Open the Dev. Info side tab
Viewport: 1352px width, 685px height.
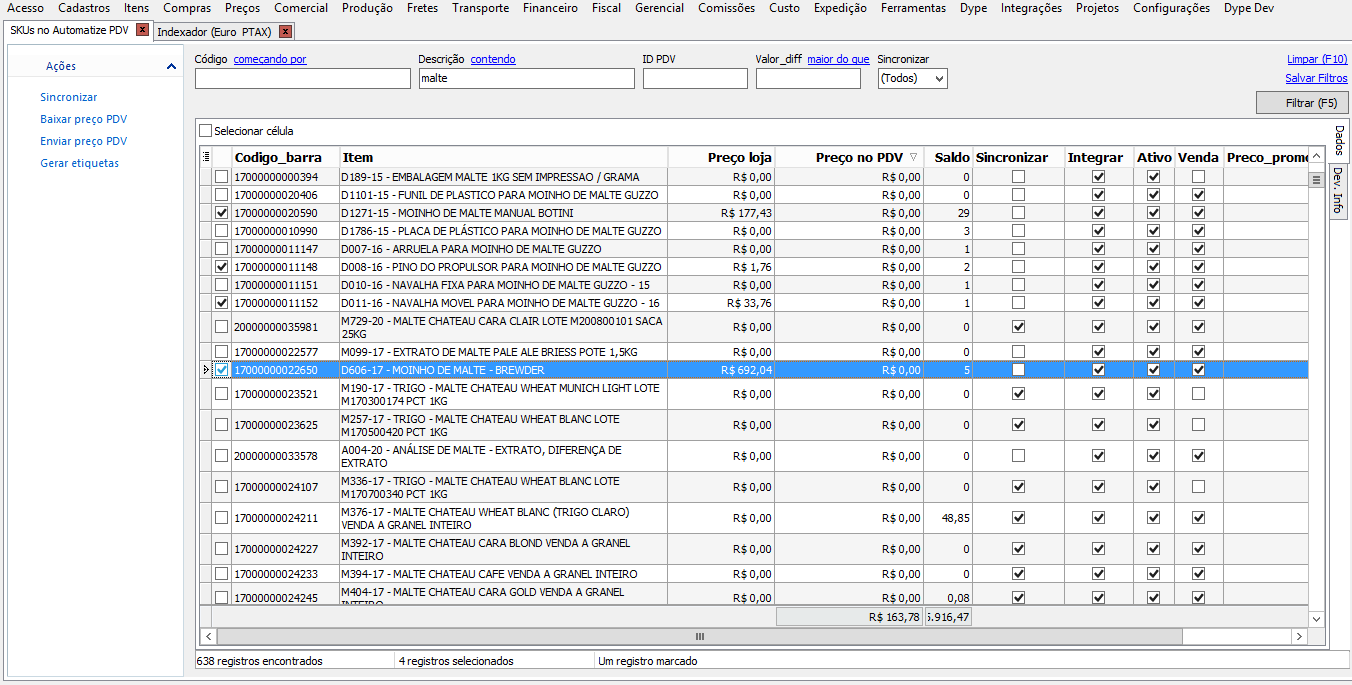click(x=1338, y=191)
